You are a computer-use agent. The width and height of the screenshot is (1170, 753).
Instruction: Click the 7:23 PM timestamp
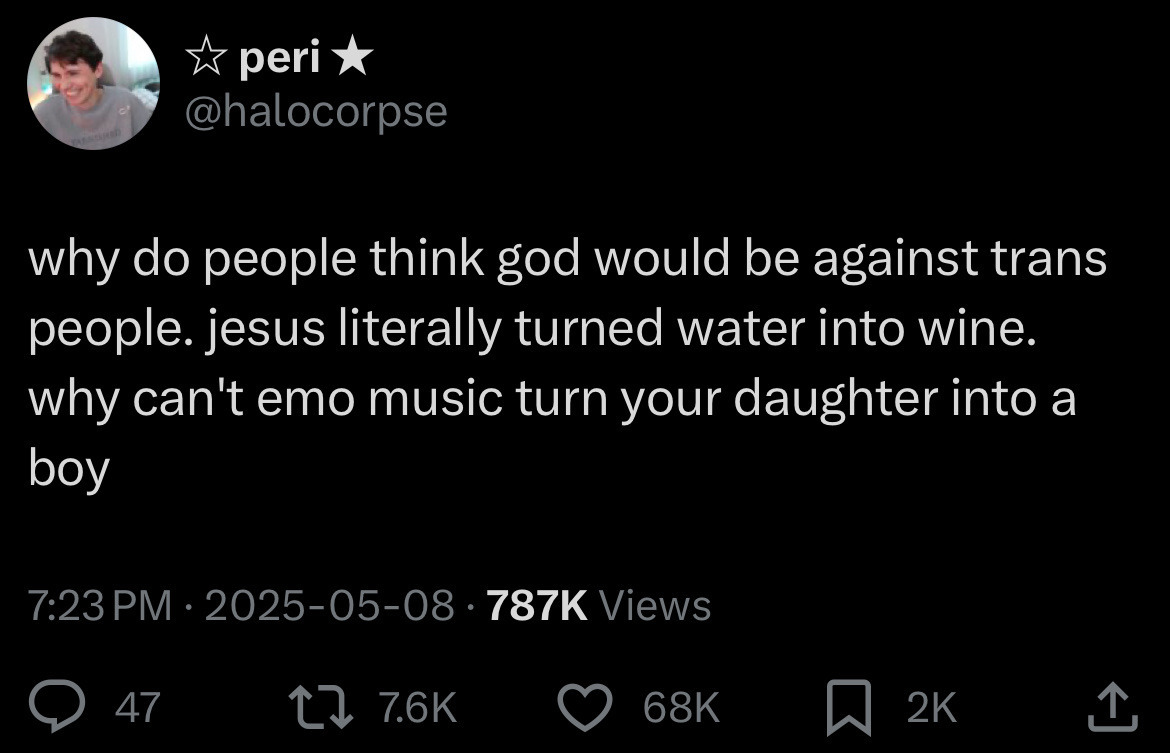(100, 605)
